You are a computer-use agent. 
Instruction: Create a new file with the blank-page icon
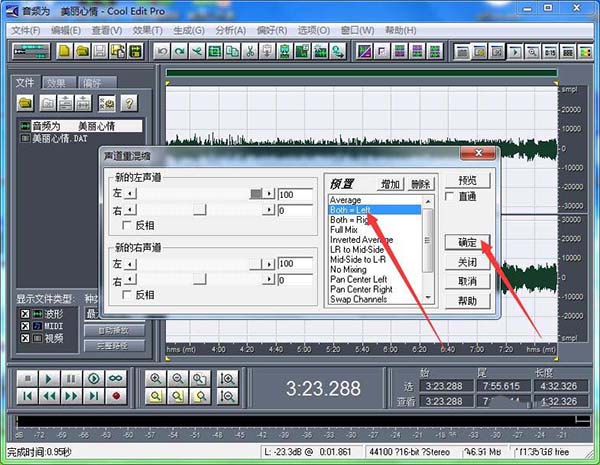click(x=64, y=51)
